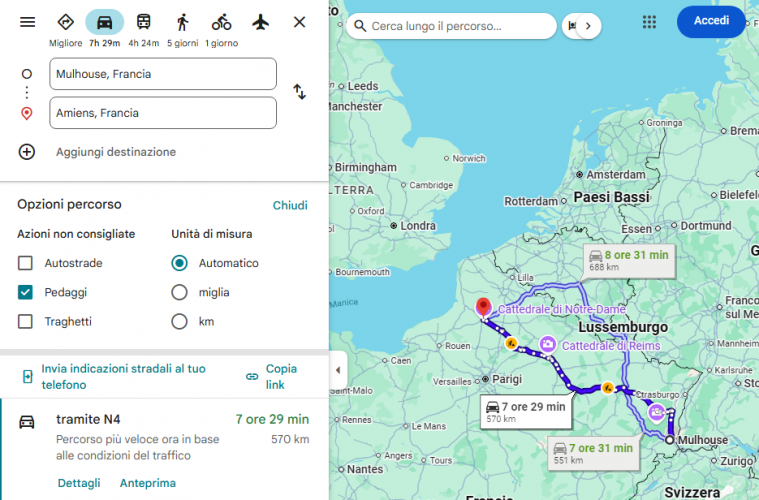Click the Londra city label
759x500 pixels.
(x=418, y=226)
